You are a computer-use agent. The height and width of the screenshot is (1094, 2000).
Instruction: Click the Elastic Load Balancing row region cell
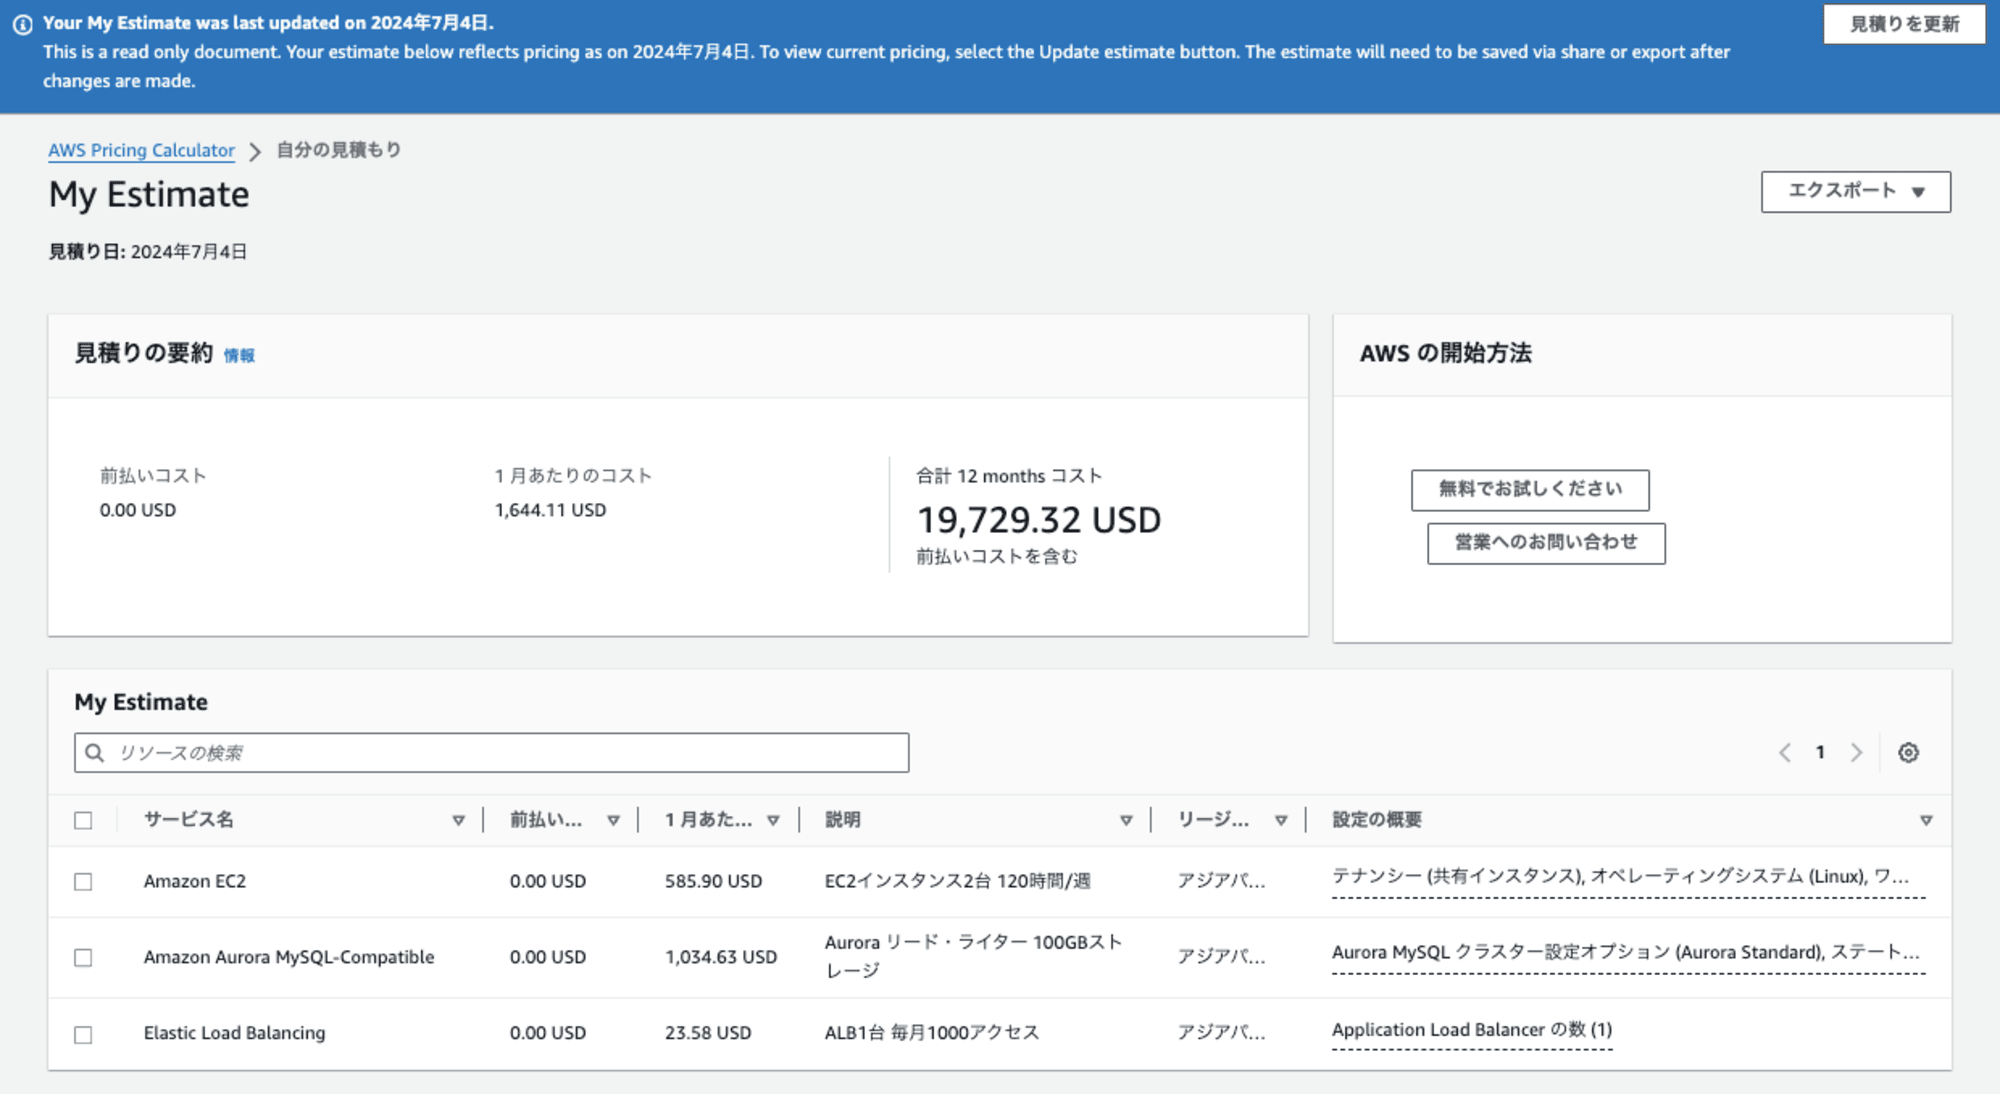coord(1221,1033)
